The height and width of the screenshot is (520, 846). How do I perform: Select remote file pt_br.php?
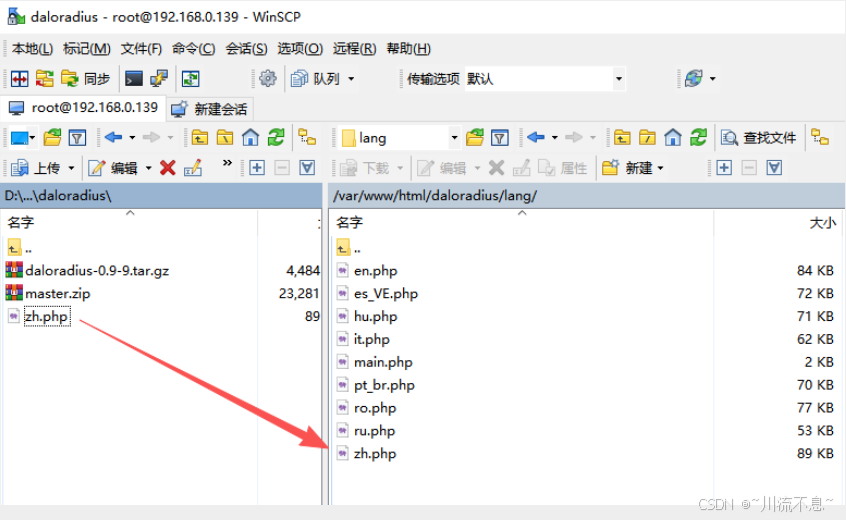click(x=384, y=385)
